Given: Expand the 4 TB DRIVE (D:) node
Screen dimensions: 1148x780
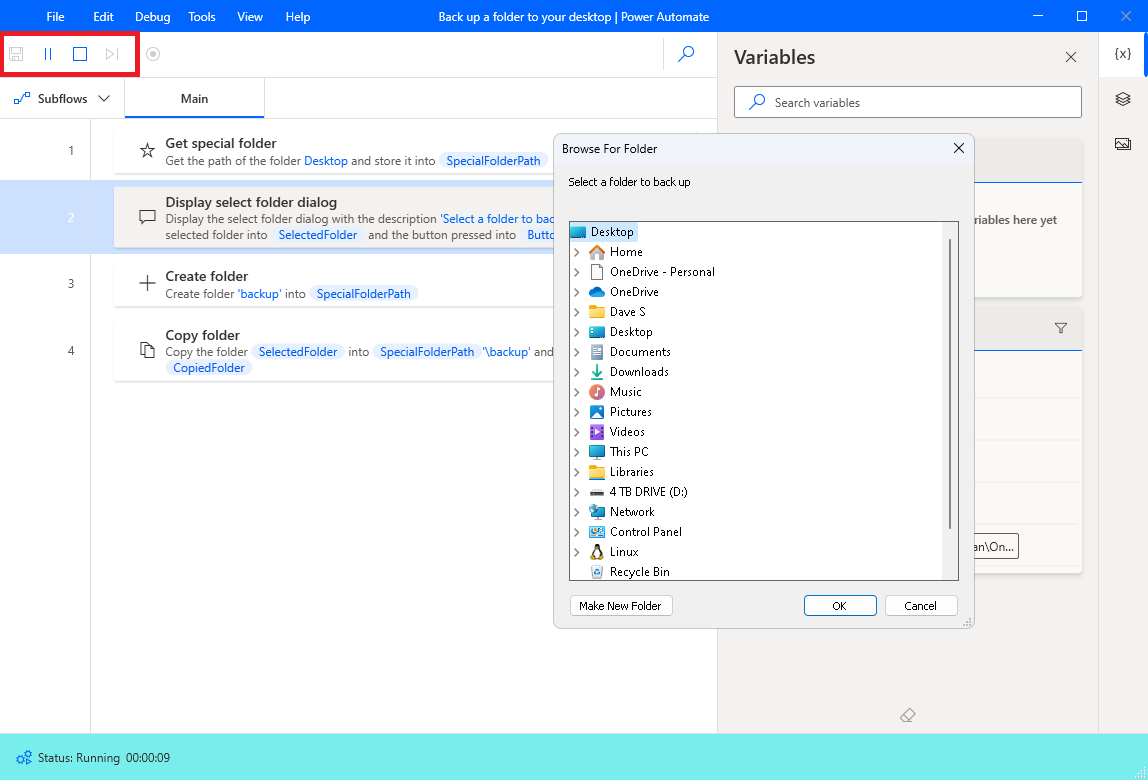Looking at the screenshot, I should tap(577, 492).
